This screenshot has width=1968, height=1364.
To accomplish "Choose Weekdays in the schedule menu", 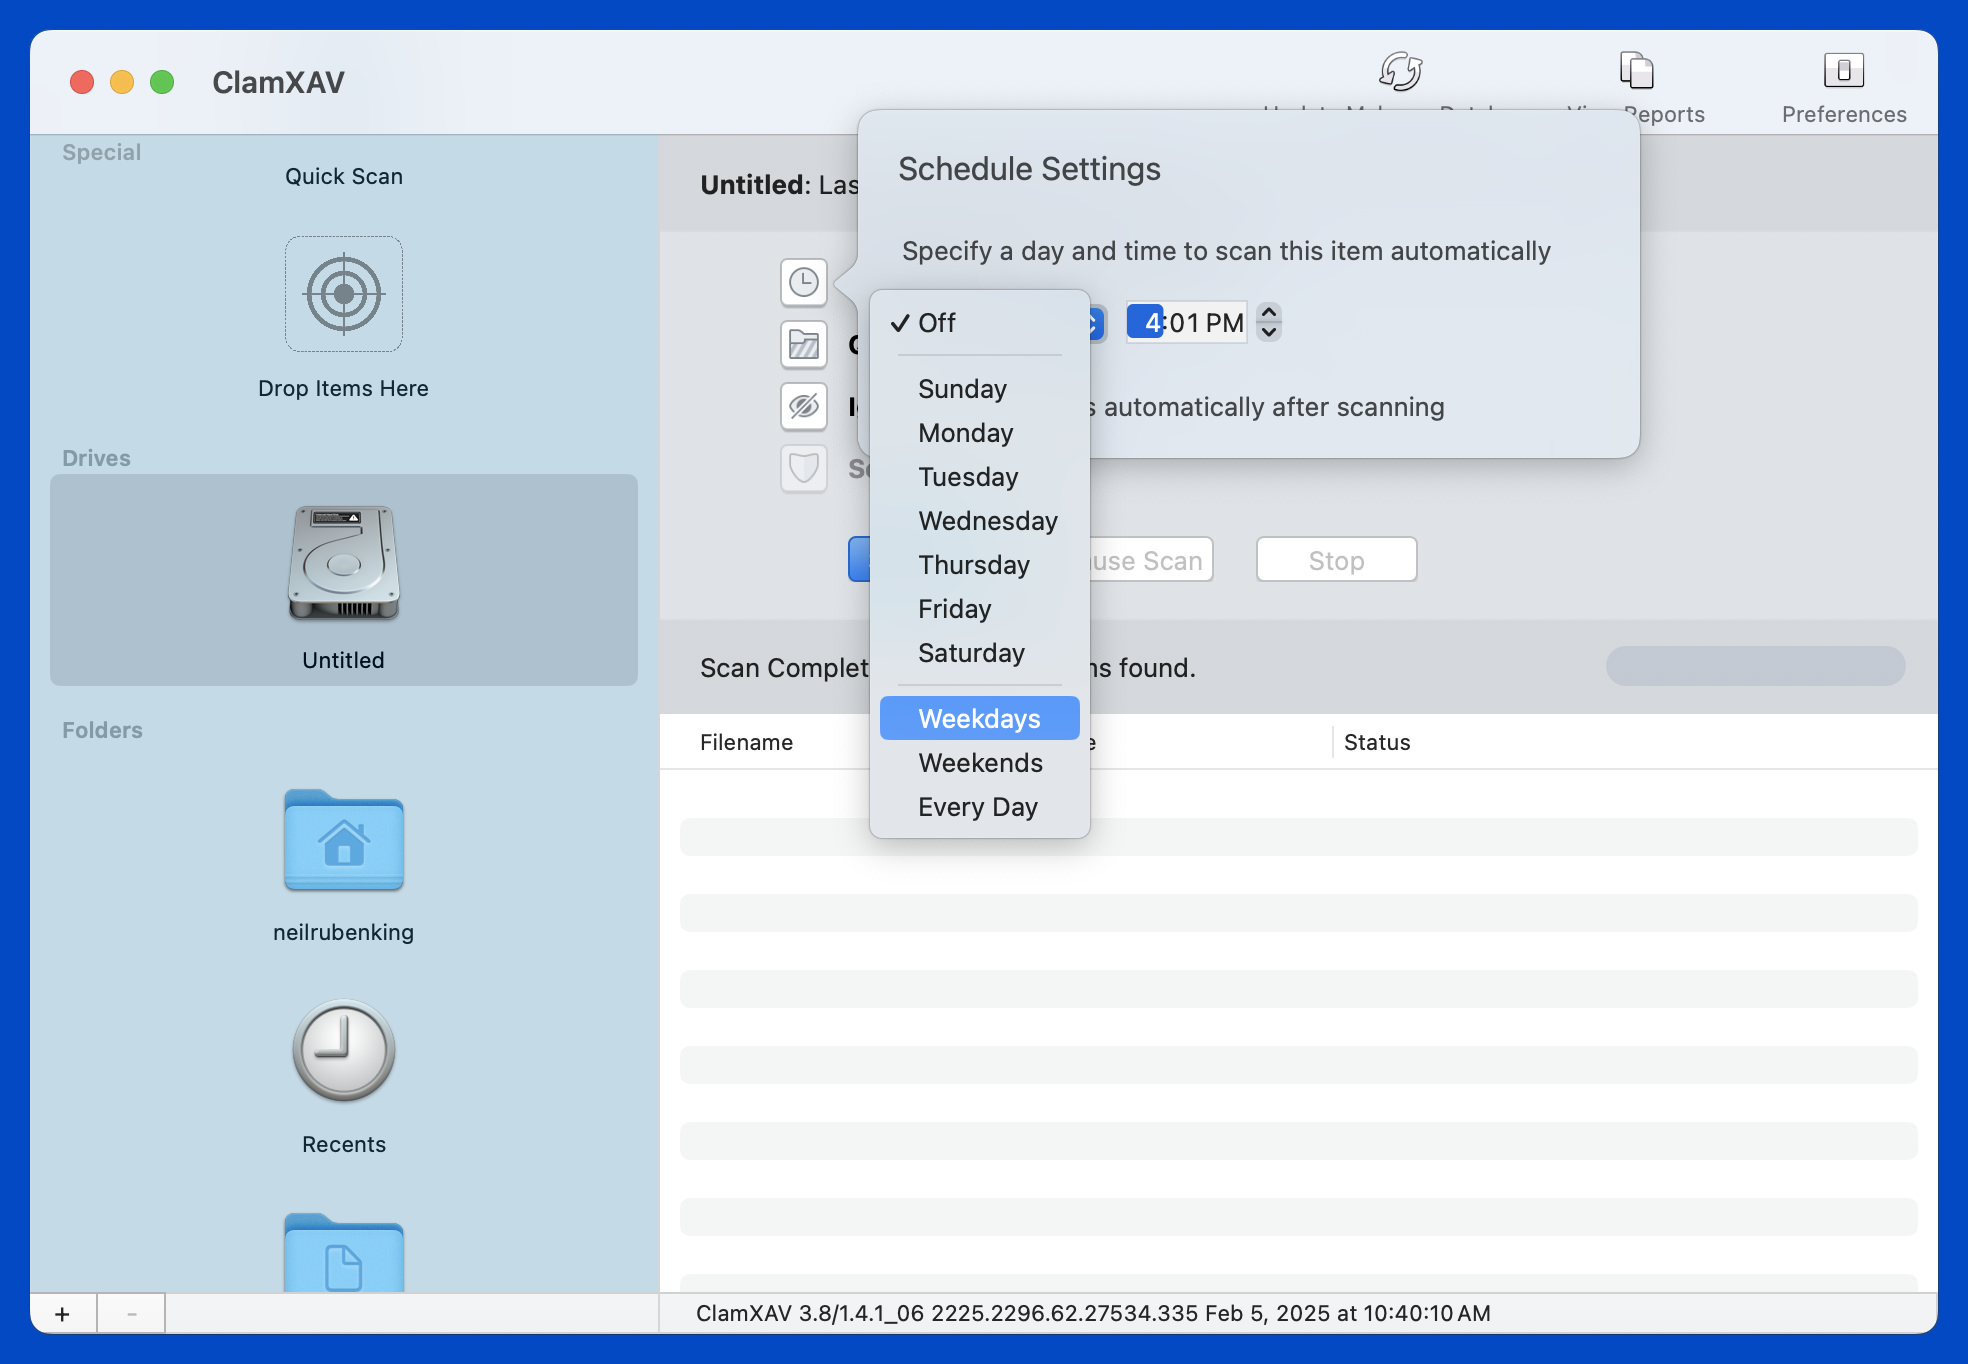I will click(980, 719).
